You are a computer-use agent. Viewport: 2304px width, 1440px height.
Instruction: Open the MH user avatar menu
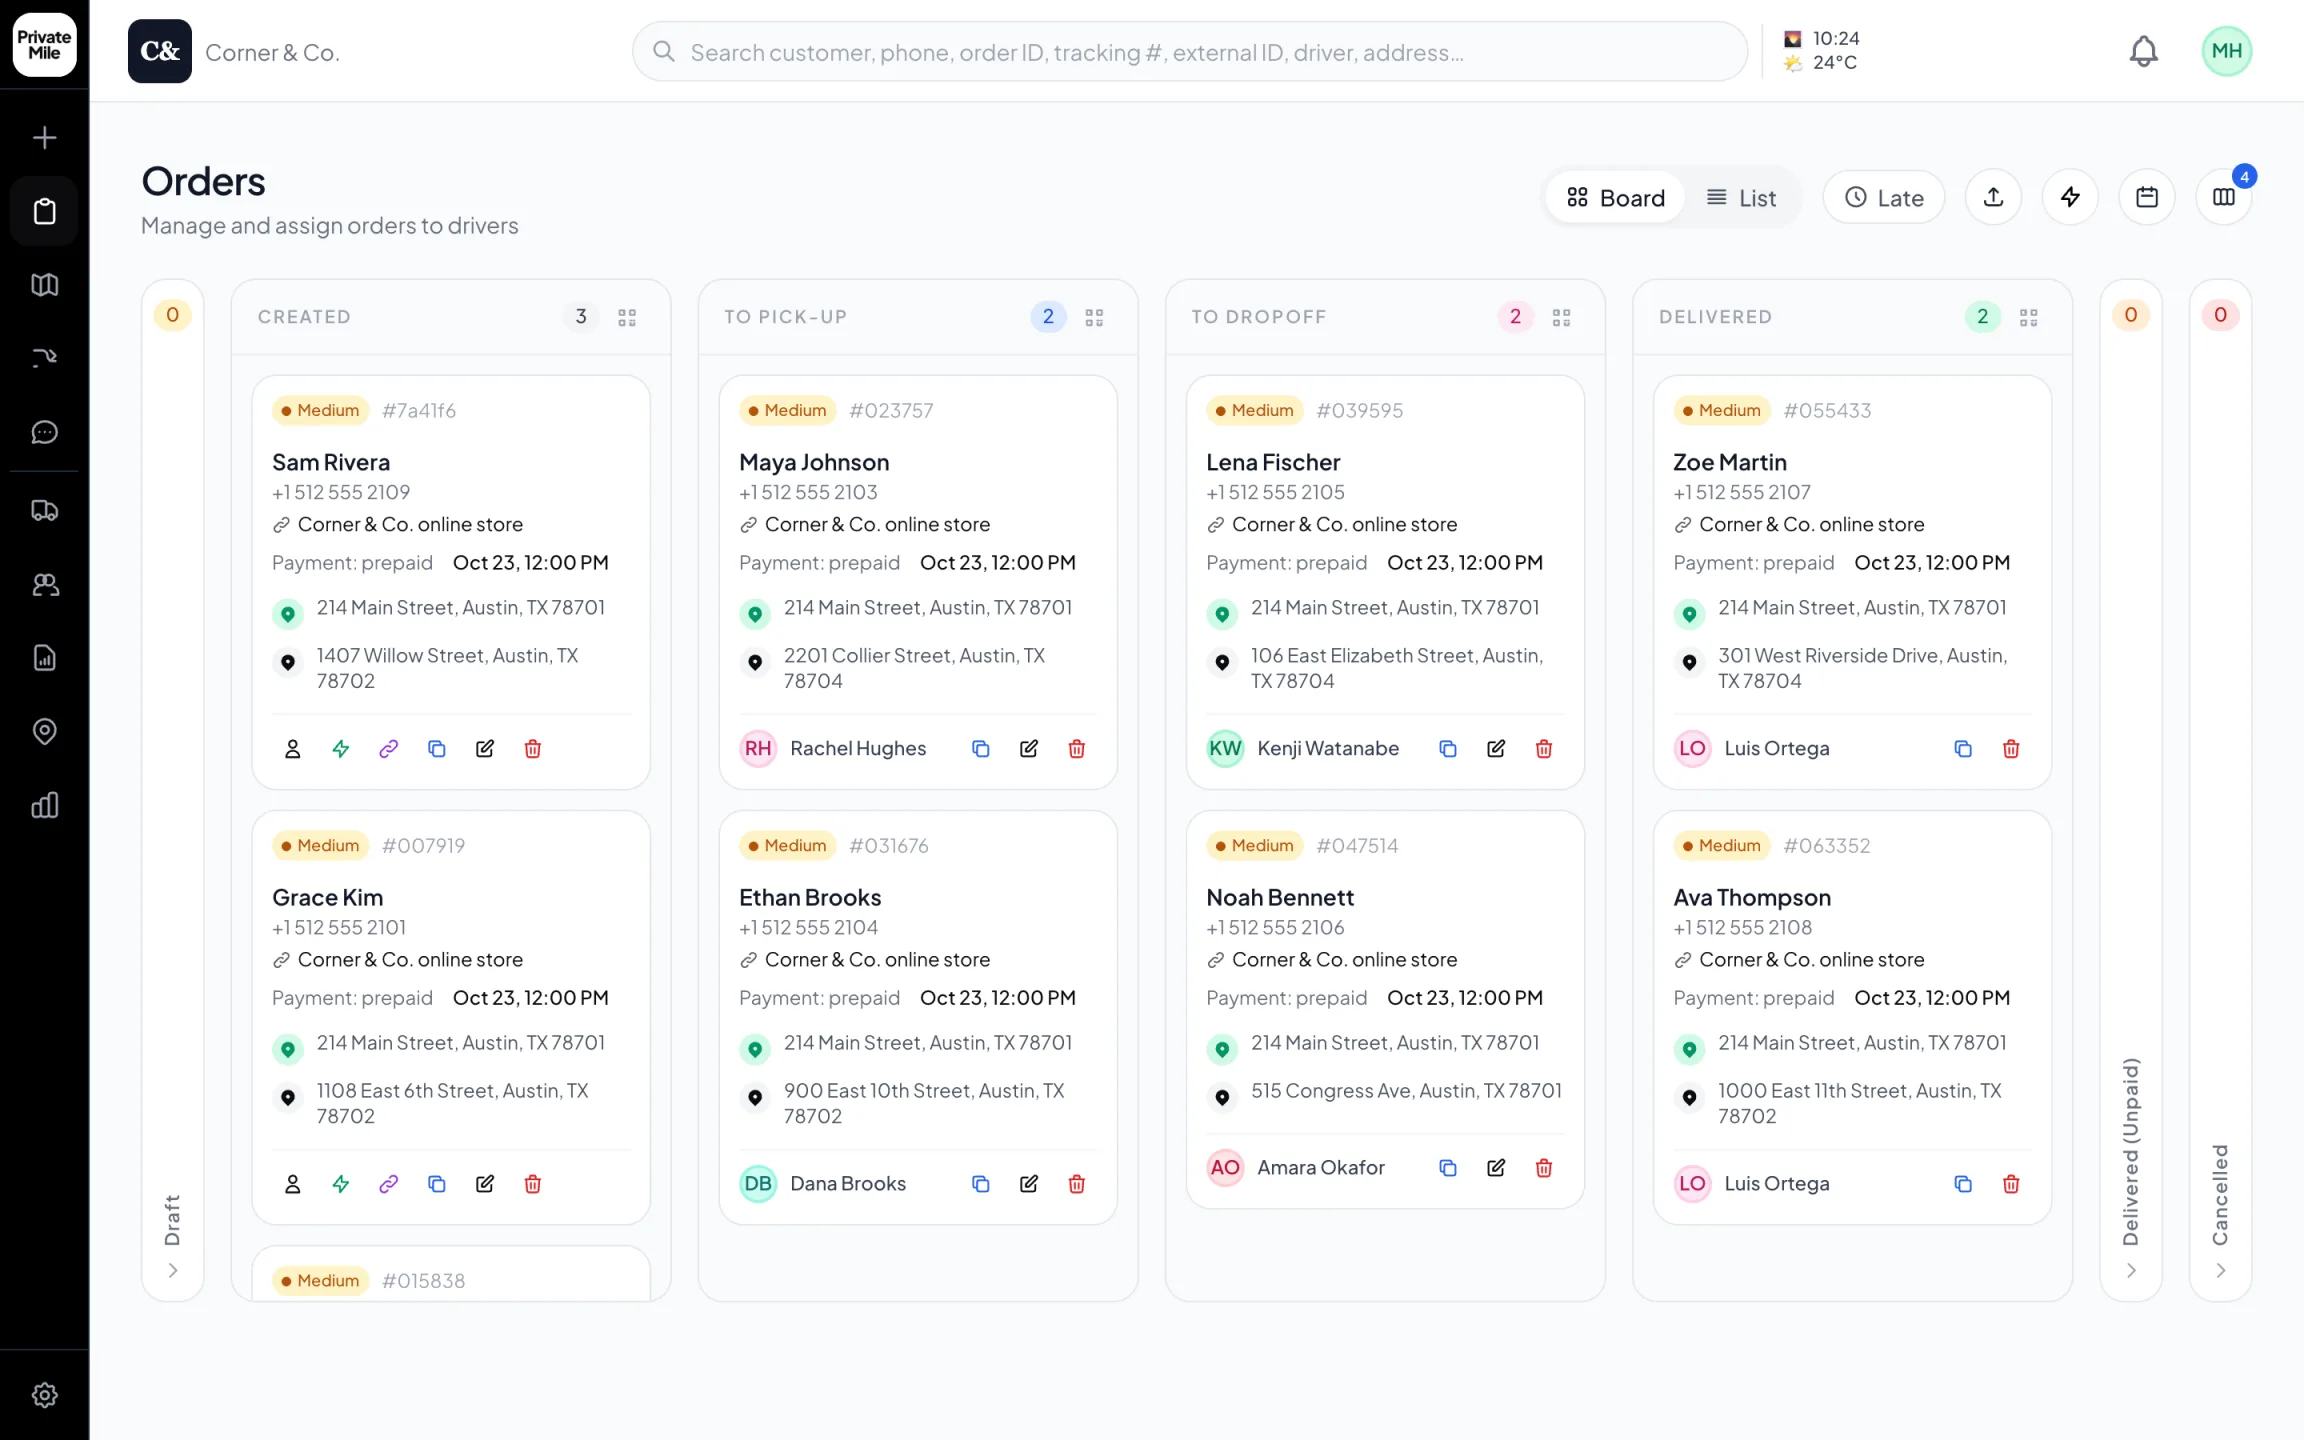(2226, 51)
